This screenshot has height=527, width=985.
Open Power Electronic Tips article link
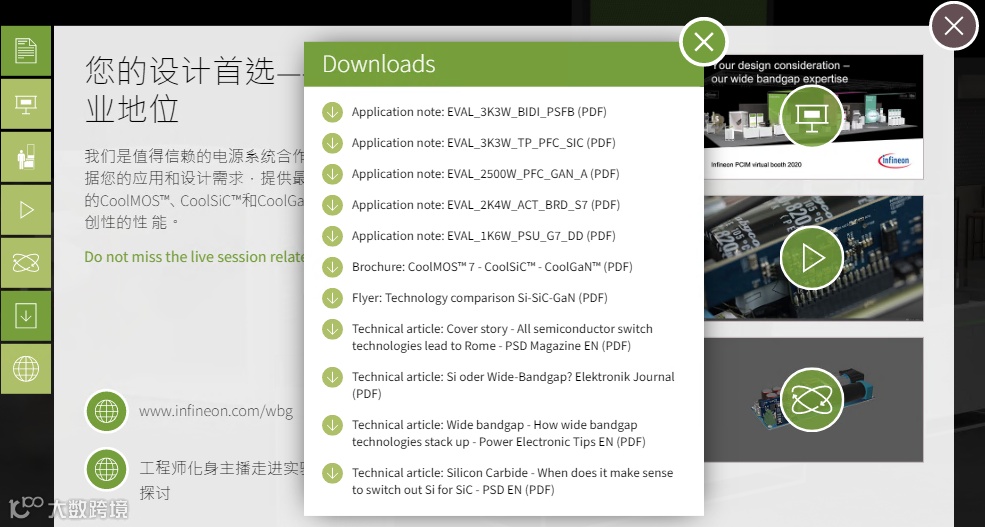[x=499, y=433]
